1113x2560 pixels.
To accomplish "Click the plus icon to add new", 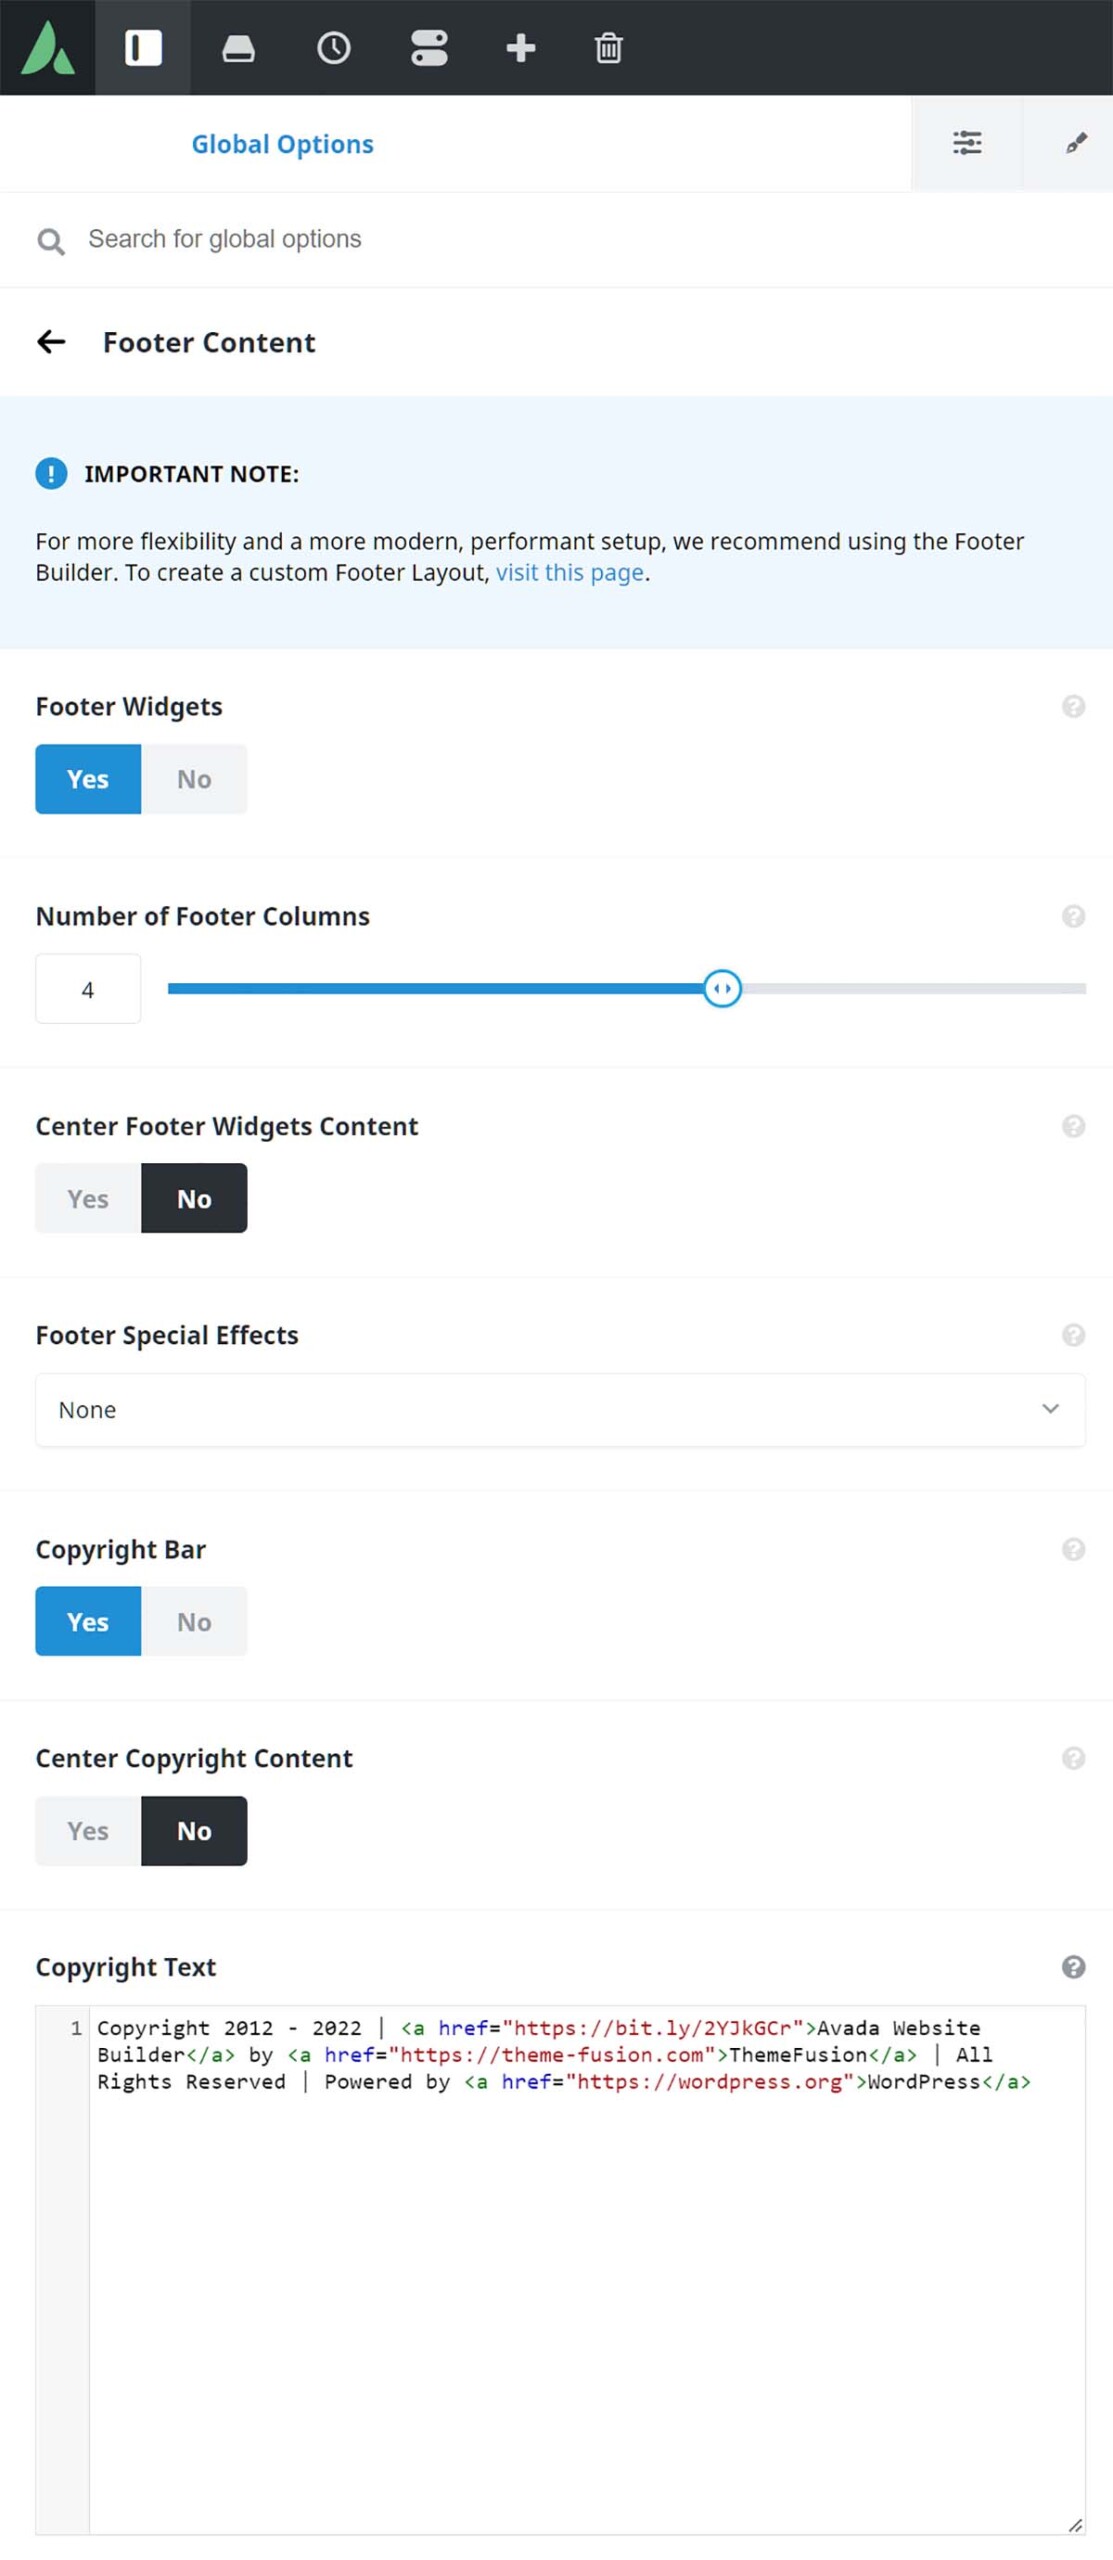I will coord(521,48).
